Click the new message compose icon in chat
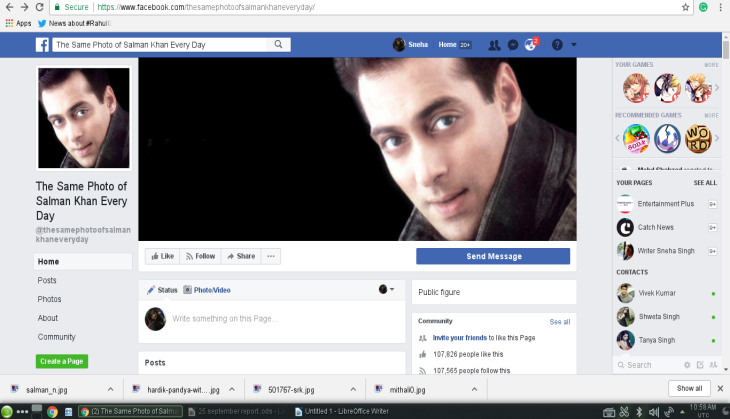Viewport: 730px width, 419px height. tap(700, 365)
